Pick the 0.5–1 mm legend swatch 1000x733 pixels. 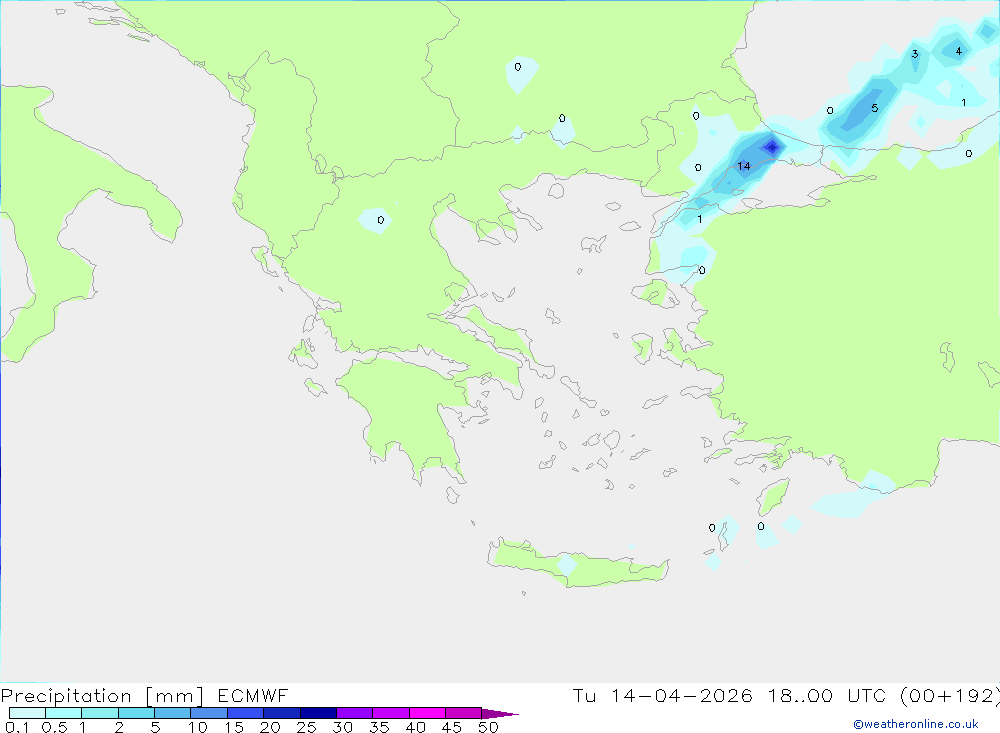coord(64,713)
